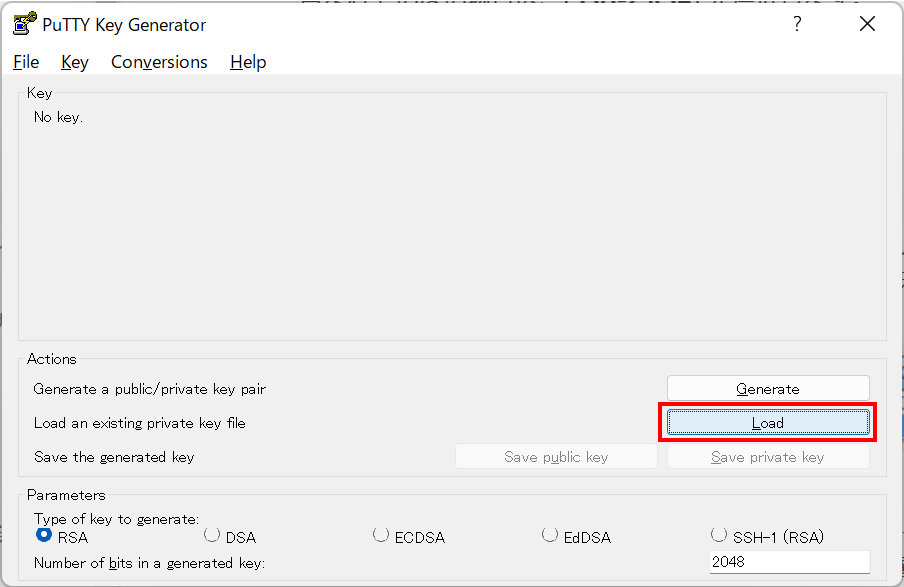904x587 pixels.
Task: Choose the ECDSA key type option
Action: pos(381,536)
